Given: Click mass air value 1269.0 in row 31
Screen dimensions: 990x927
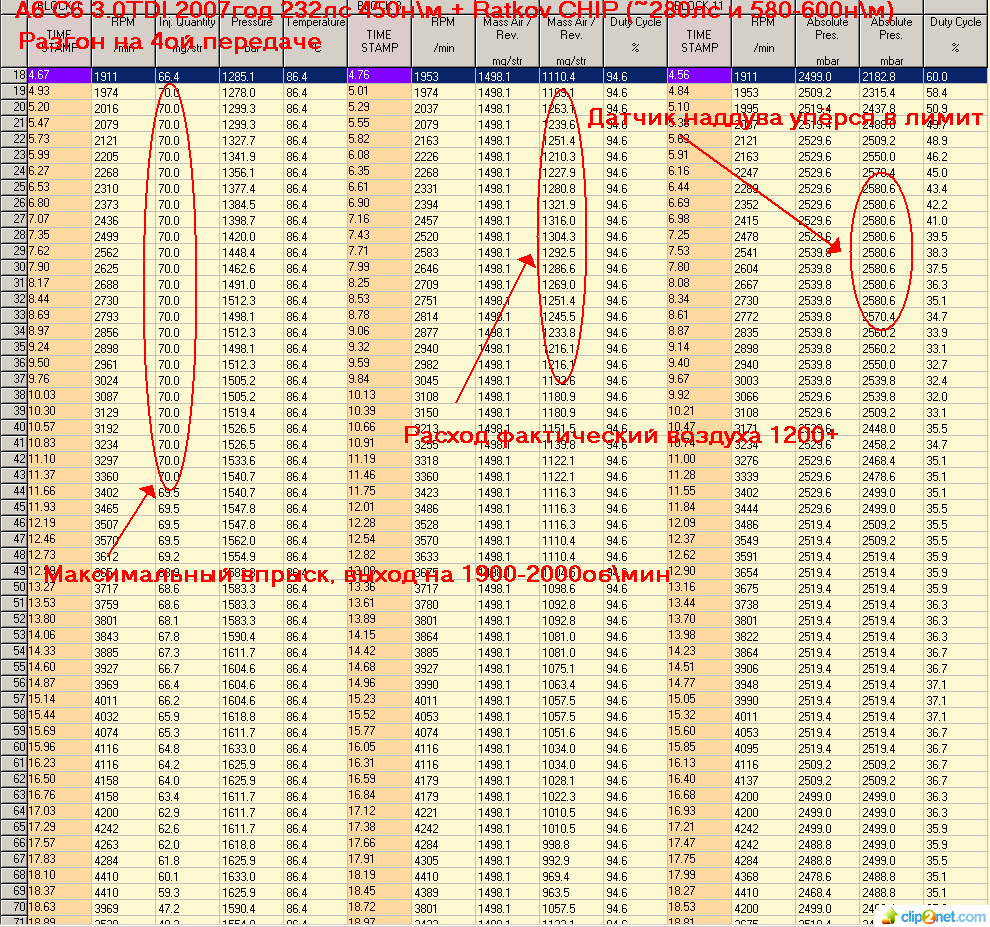Looking at the screenshot, I should pyautogui.click(x=571, y=284).
